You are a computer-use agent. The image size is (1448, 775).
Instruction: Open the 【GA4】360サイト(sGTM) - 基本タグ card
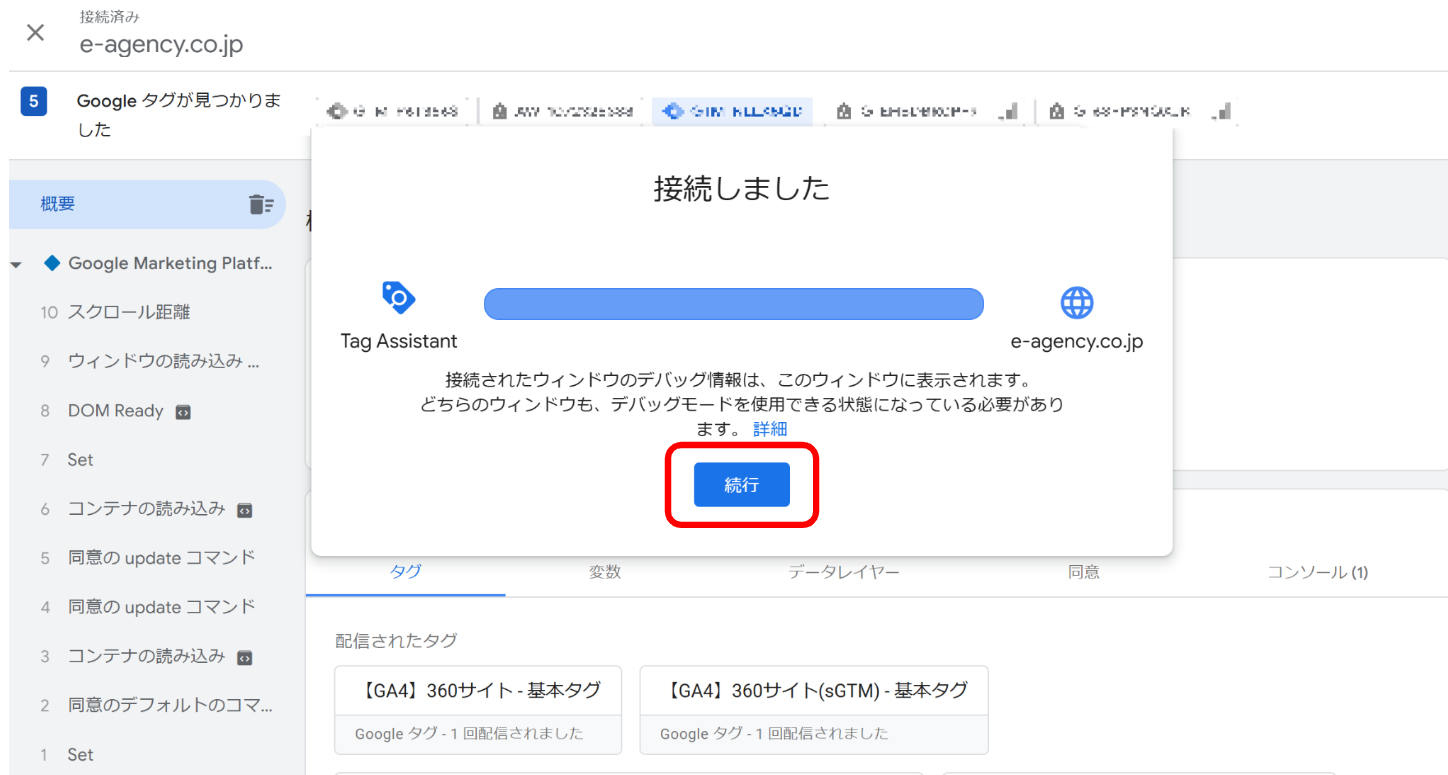(x=814, y=710)
